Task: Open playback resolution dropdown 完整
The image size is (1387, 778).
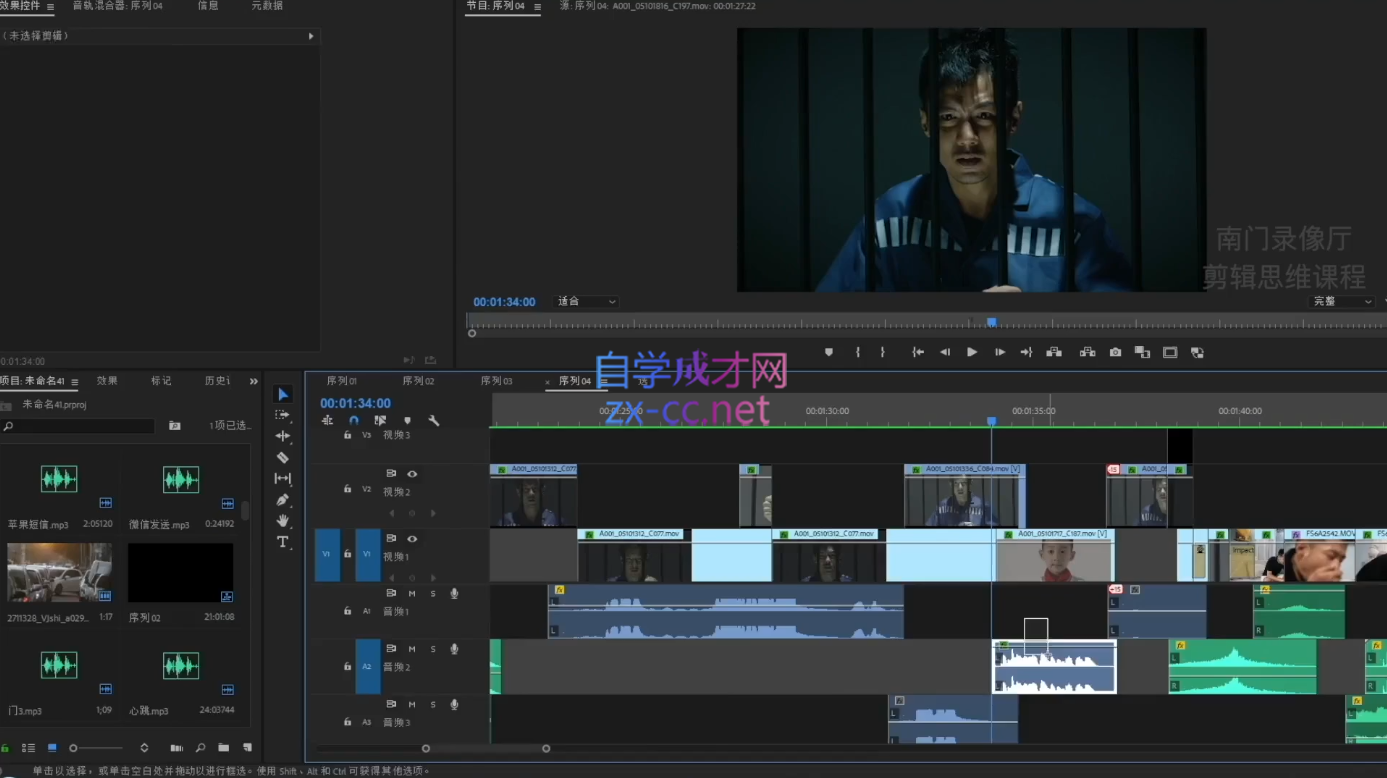Action: click(1342, 301)
